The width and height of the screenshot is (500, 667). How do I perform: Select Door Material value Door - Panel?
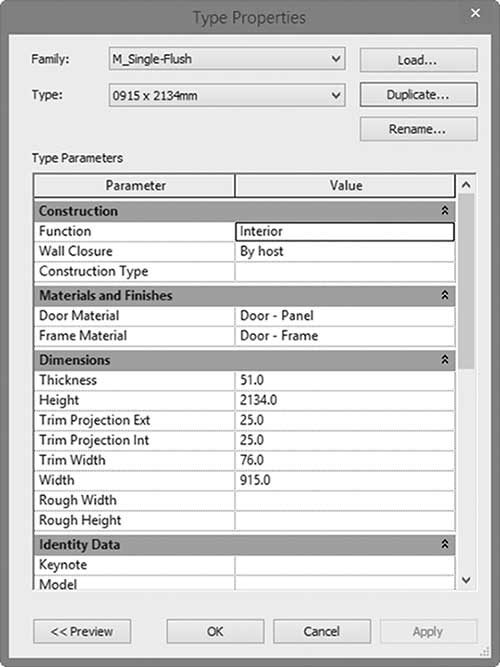pyautogui.click(x=345, y=316)
